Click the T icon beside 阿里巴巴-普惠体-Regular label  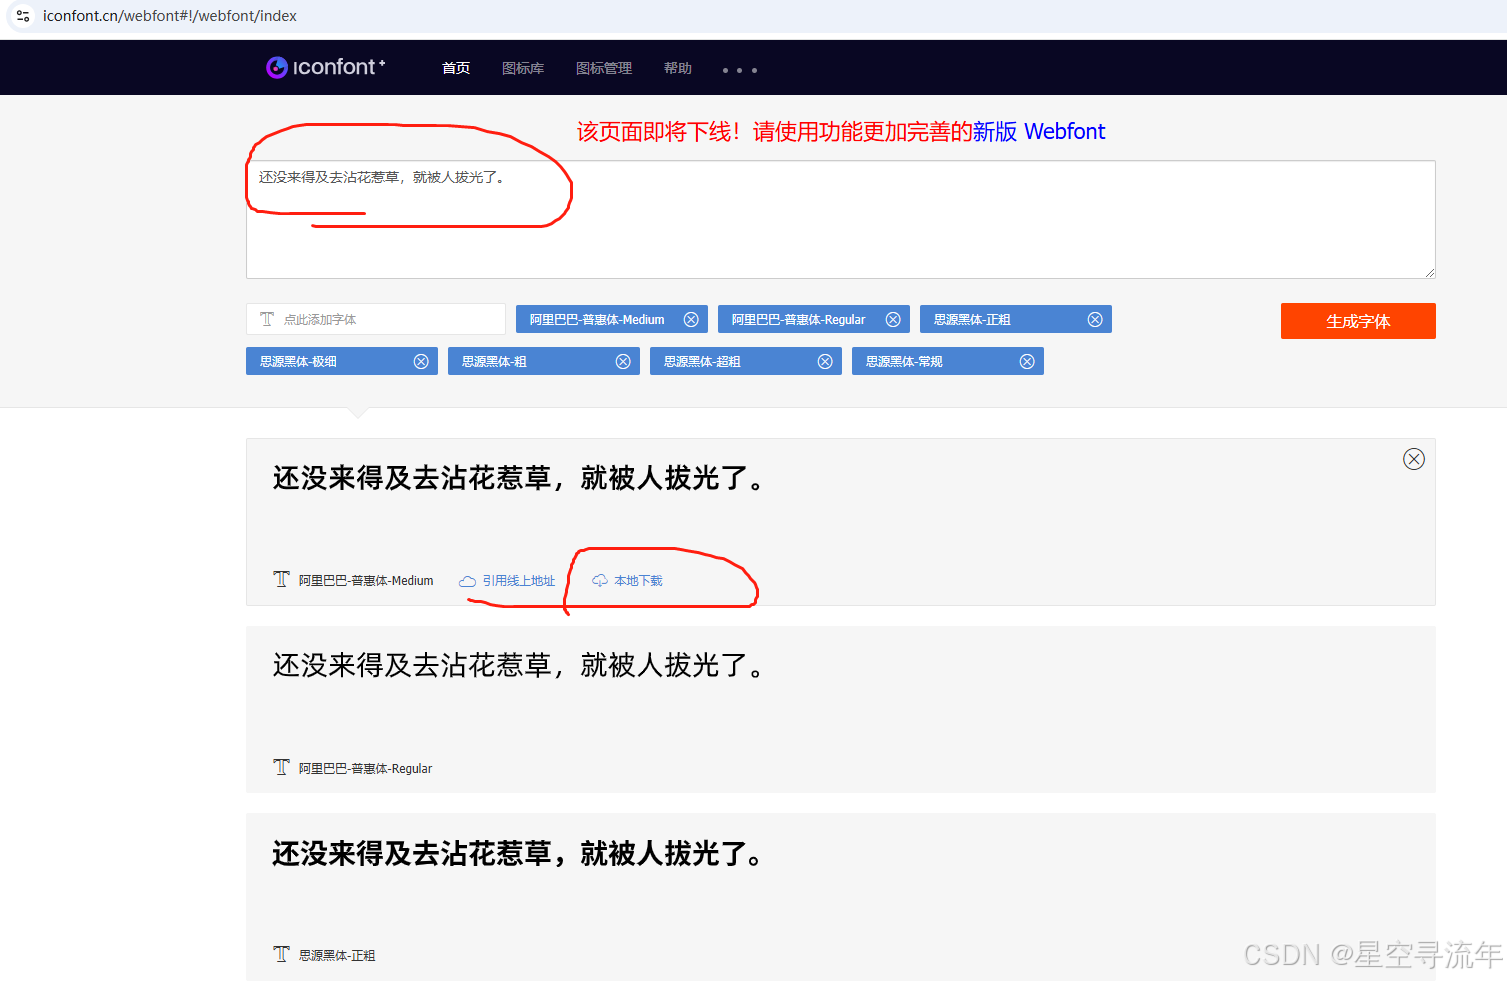tap(281, 767)
